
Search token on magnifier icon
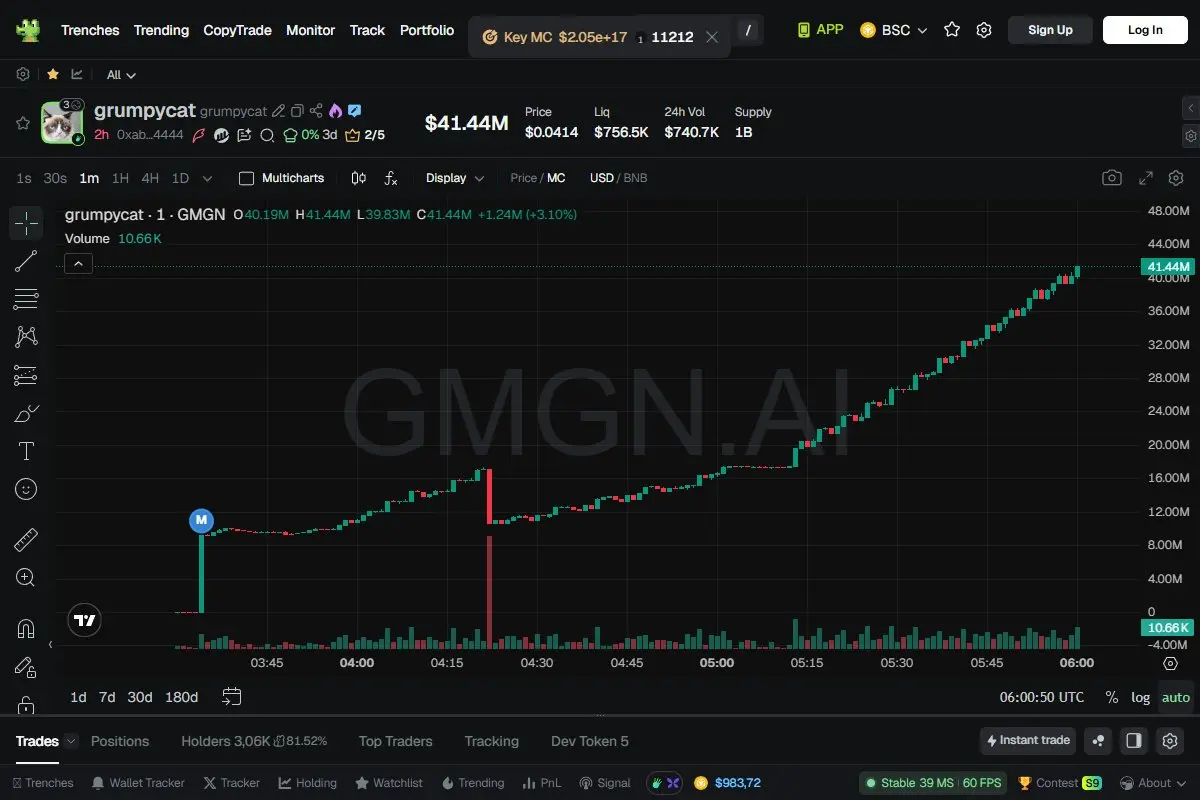pos(267,135)
